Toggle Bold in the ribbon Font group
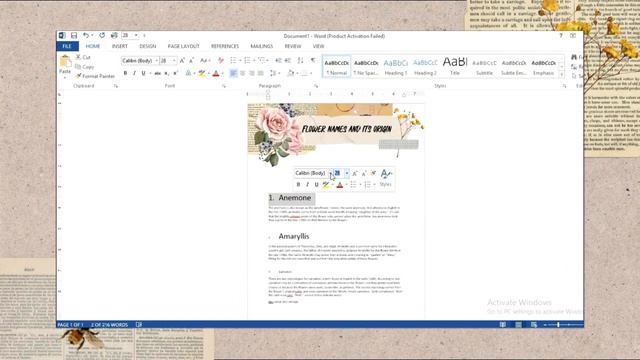The width and height of the screenshot is (640, 360). (125, 73)
